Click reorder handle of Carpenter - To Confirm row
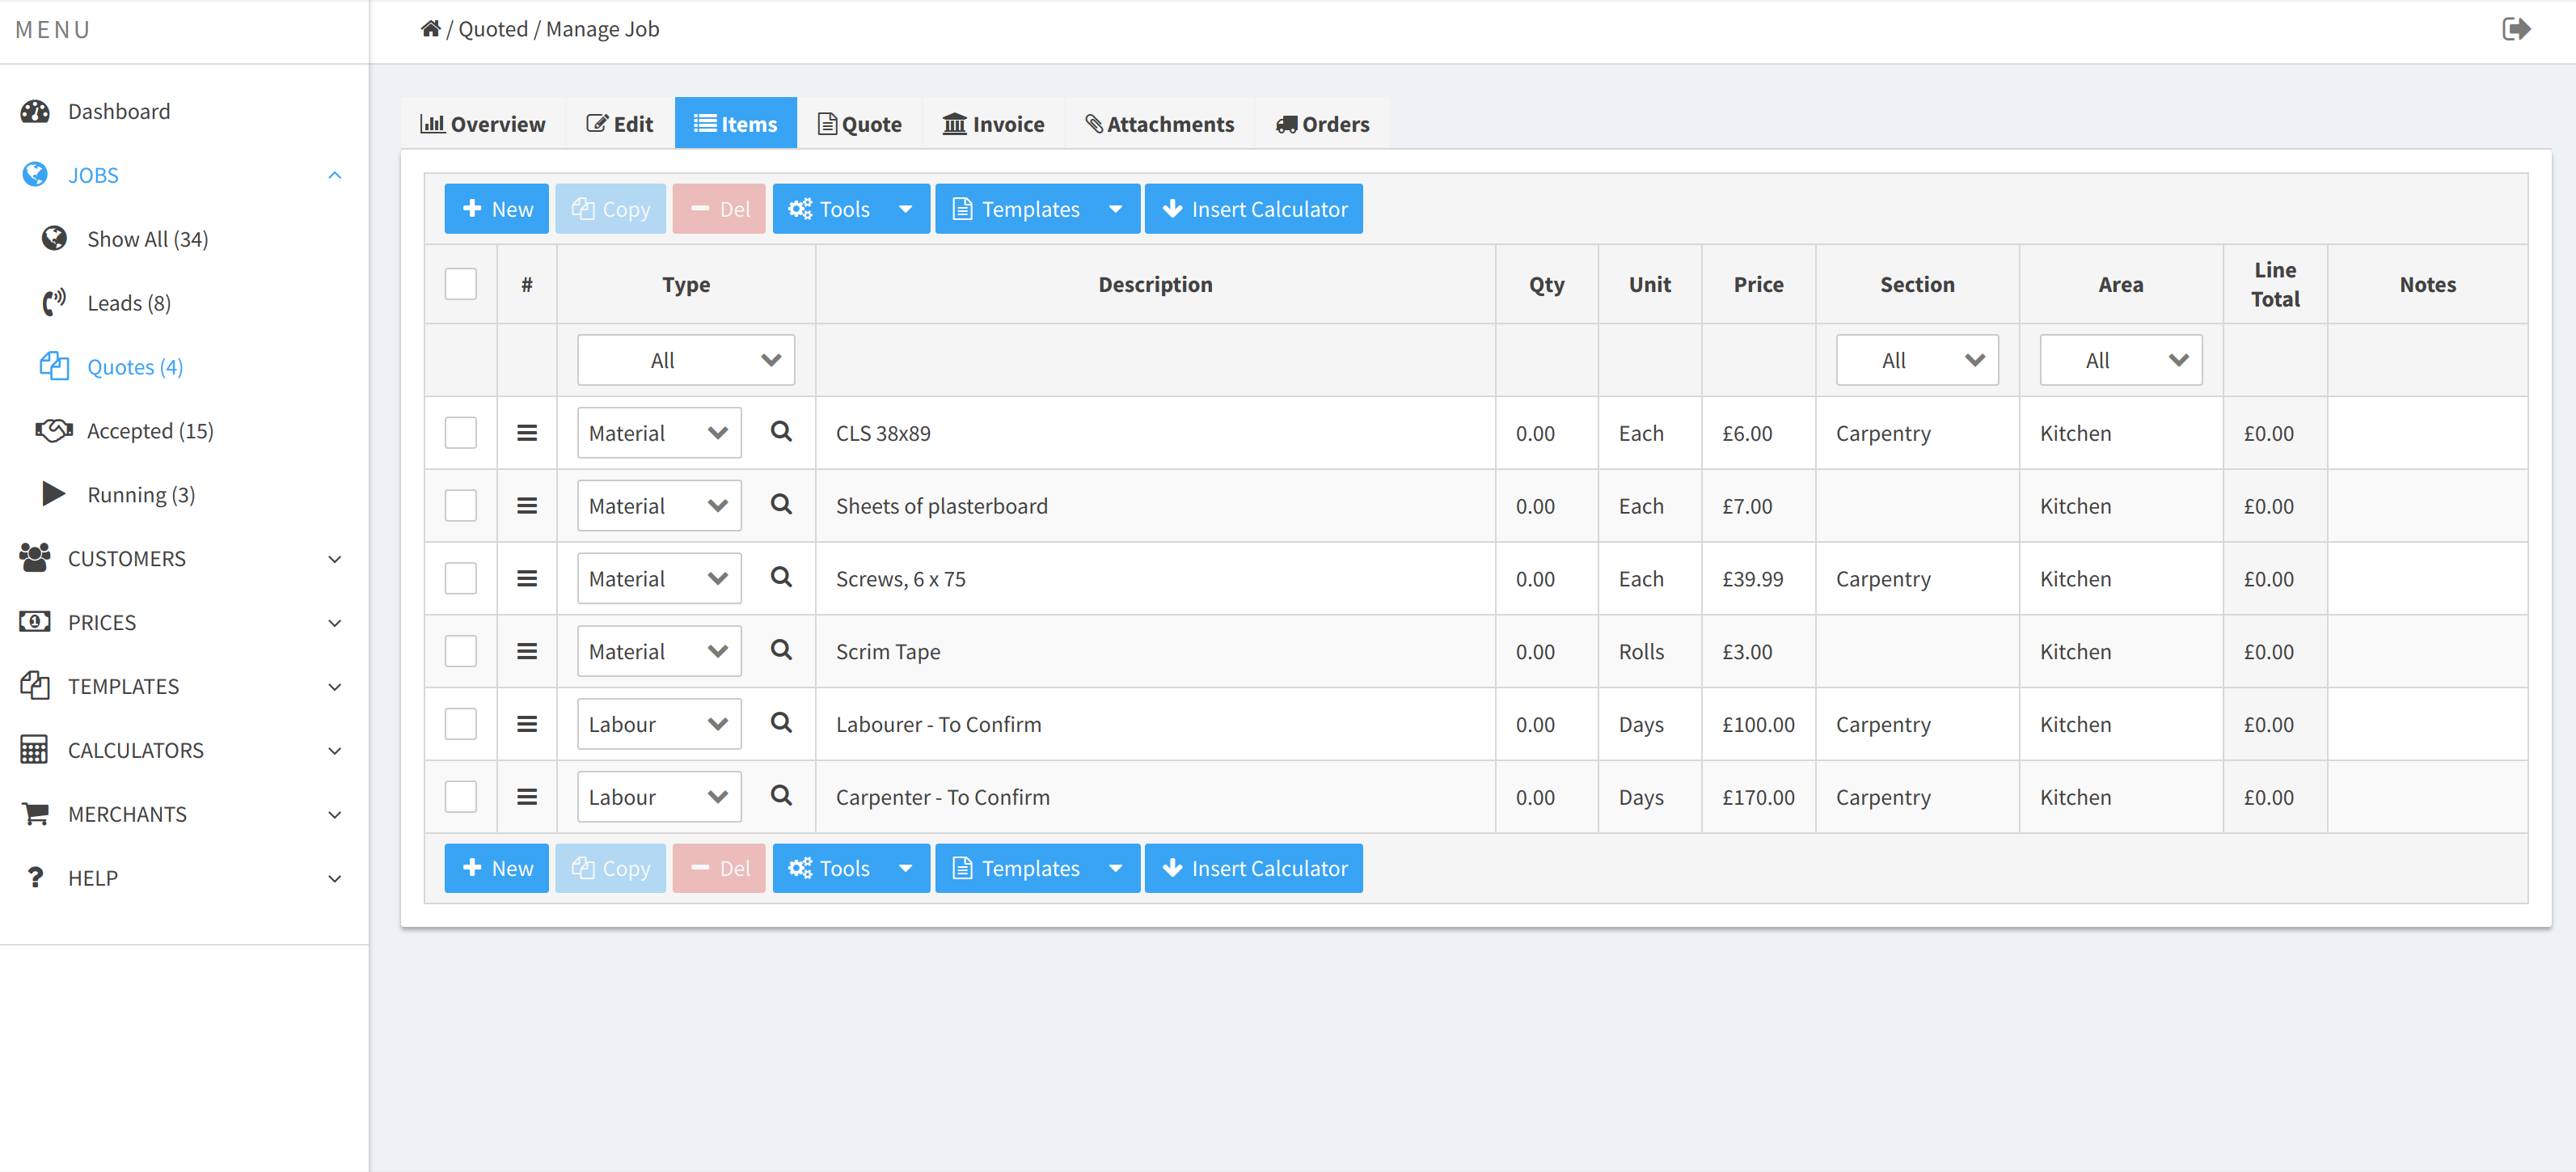 [527, 797]
